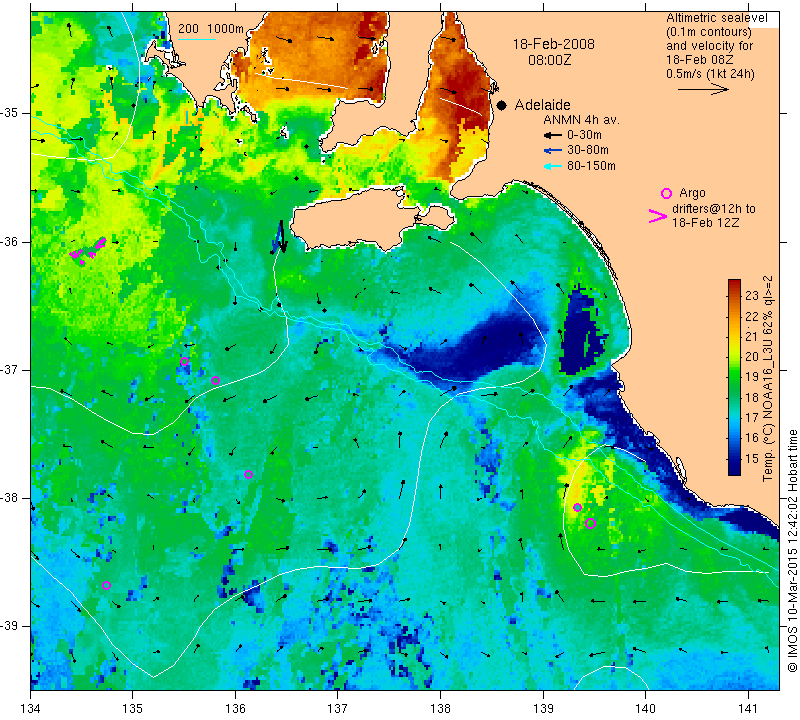Click the blue ANMN mooring arrow west of Kangaroo Island
The image size is (800, 720).
[280, 237]
